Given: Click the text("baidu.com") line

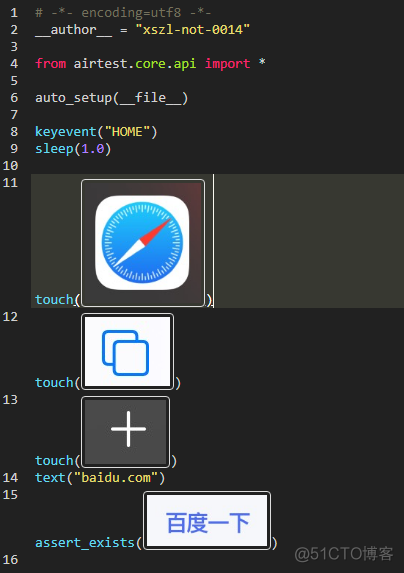Looking at the screenshot, I should (x=100, y=478).
